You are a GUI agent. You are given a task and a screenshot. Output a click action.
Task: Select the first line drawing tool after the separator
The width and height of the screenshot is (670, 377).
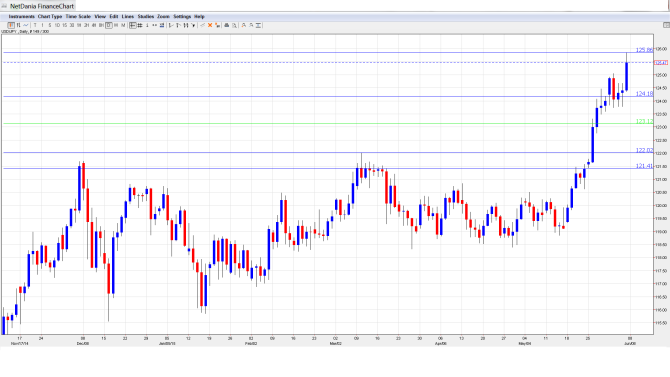(x=171, y=26)
